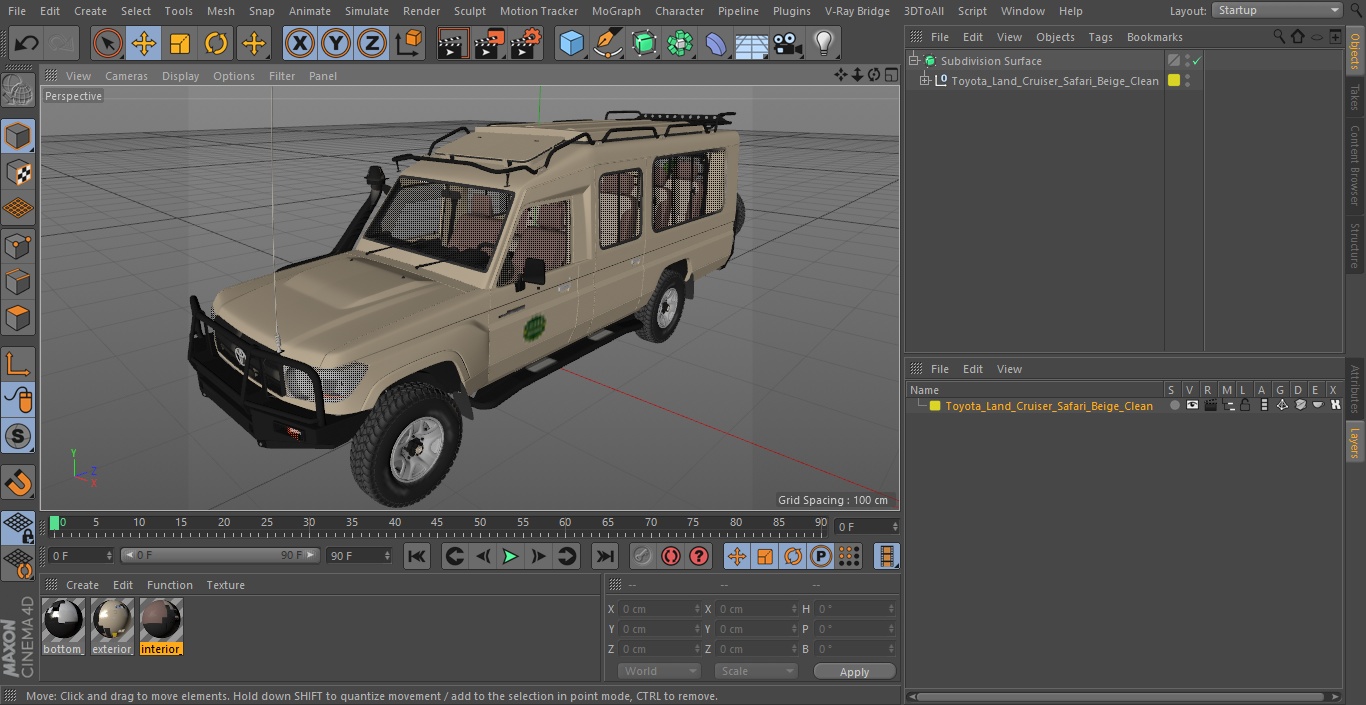
Task: Click the Undo arrow icon
Action: click(x=26, y=43)
